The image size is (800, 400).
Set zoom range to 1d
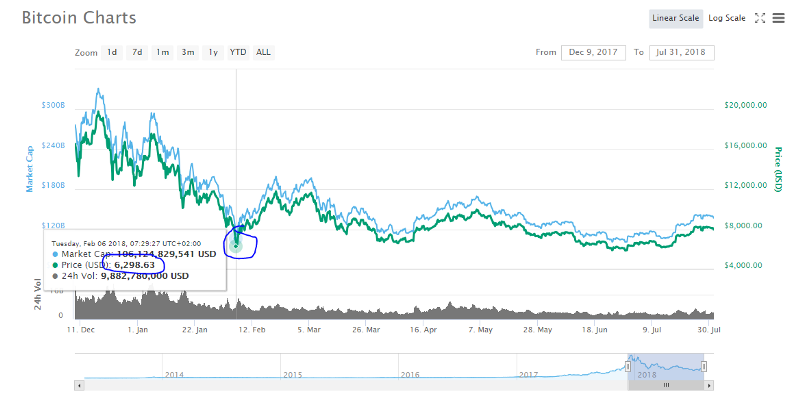click(x=112, y=52)
